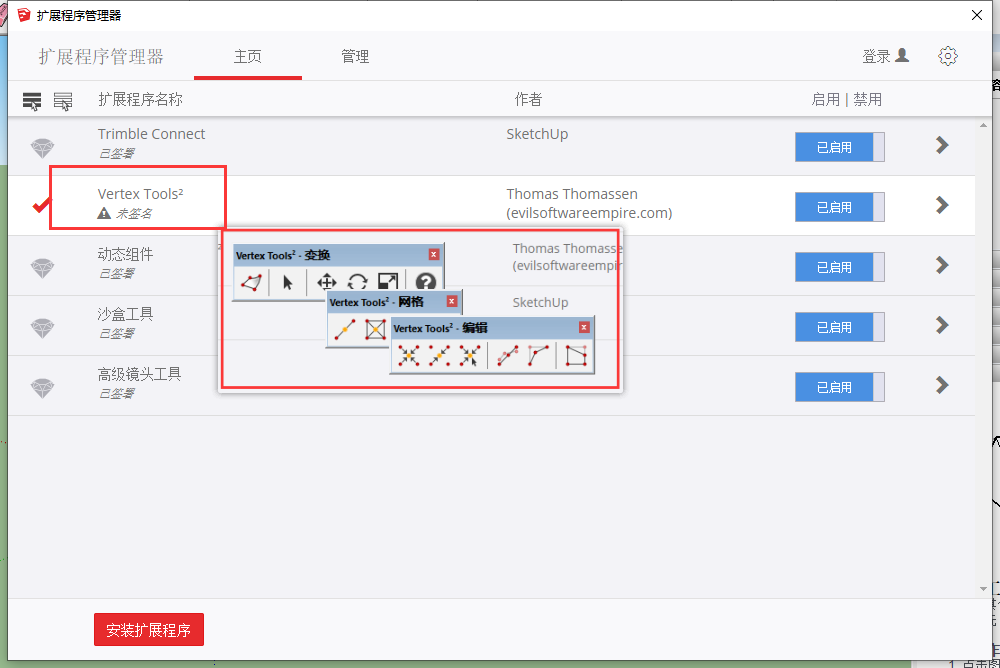The height and width of the screenshot is (668, 1000).
Task: Select the 动态组件 gem icon
Action: point(43,268)
